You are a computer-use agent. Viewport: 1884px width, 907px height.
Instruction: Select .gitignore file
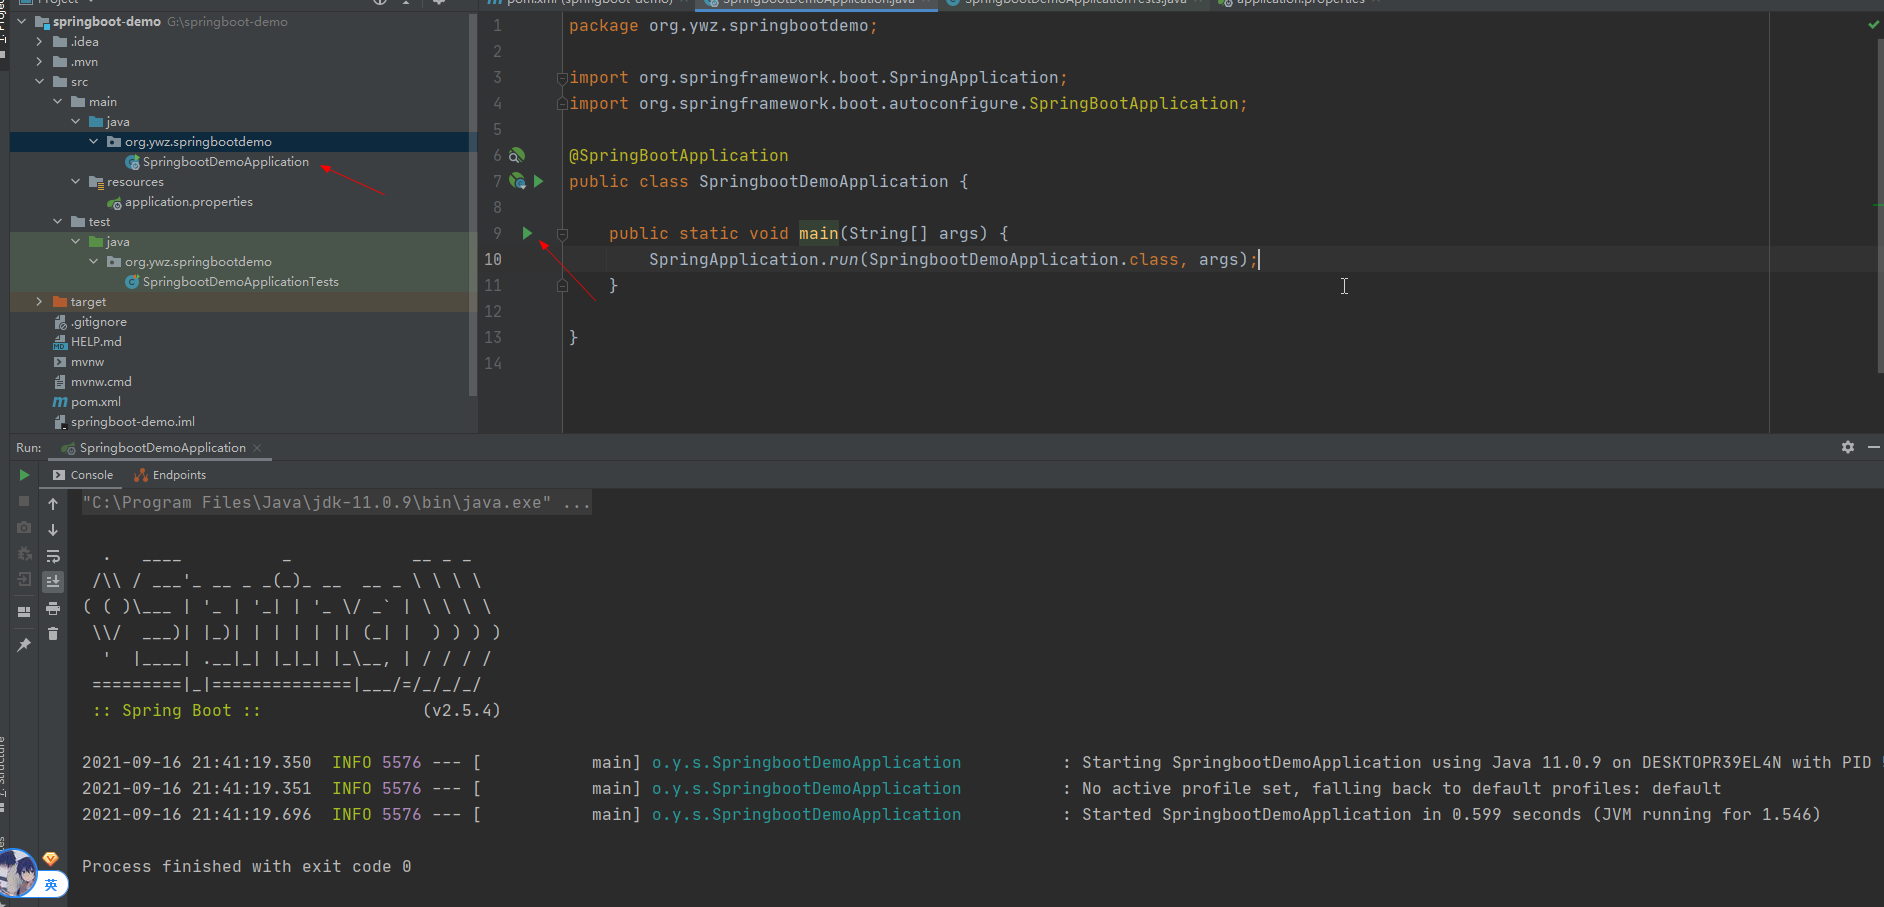[98, 321]
